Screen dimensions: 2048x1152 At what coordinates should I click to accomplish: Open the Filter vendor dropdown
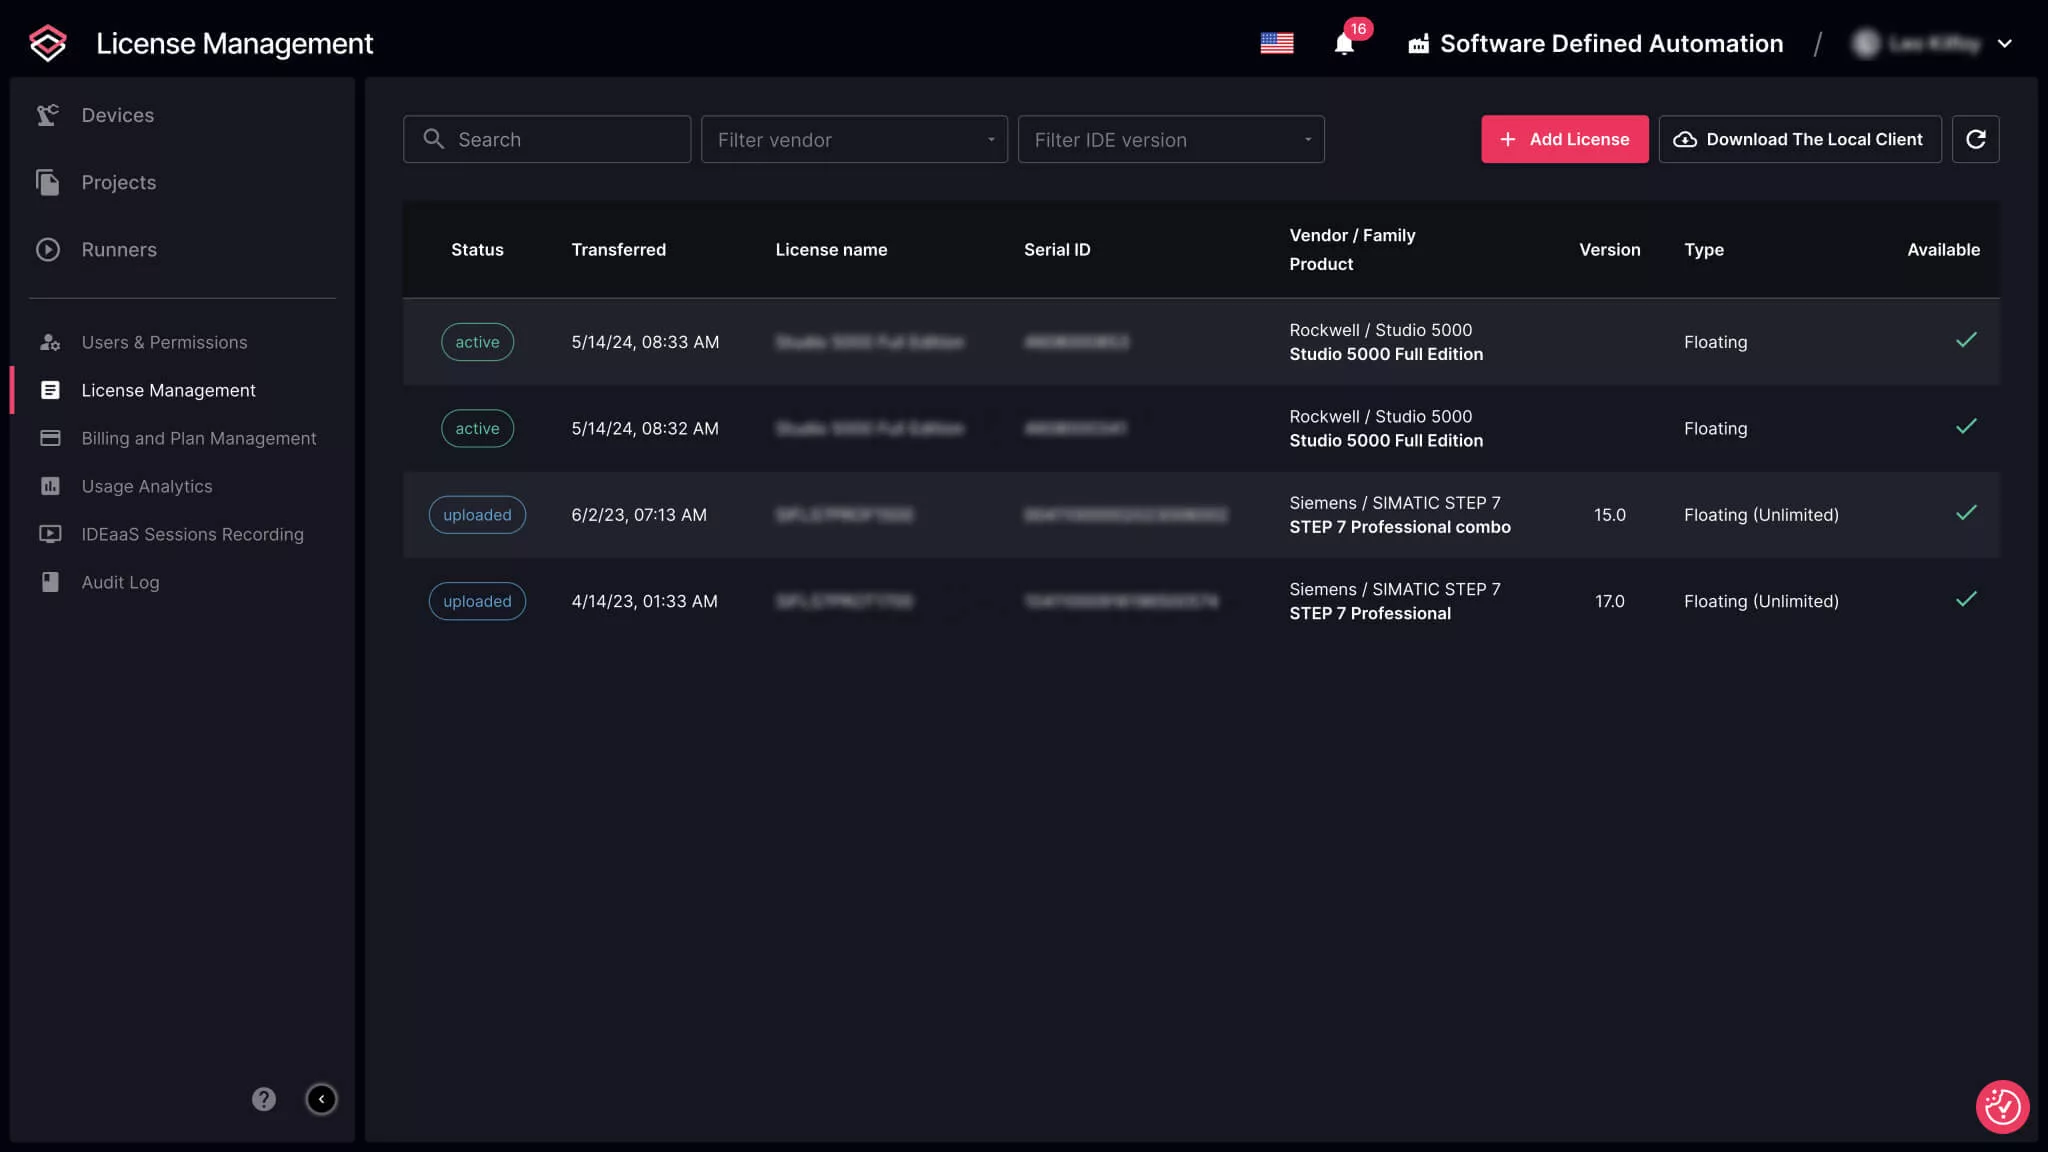click(854, 139)
